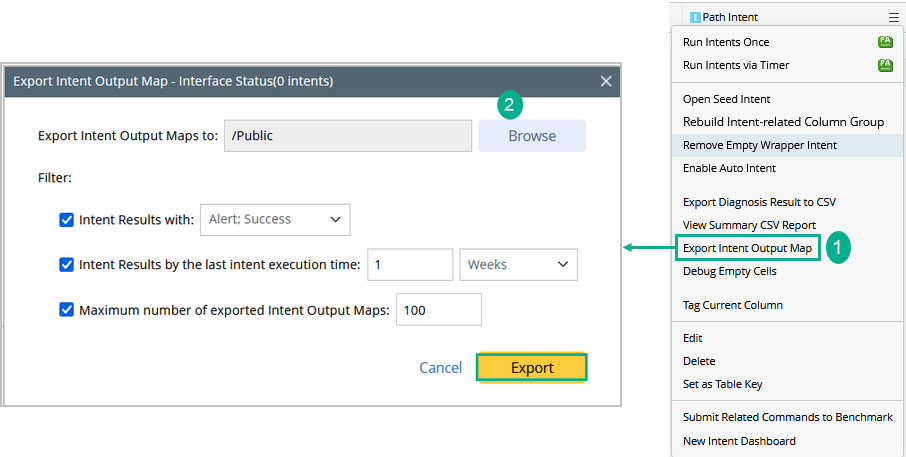Uncheck the last intent execution time filter
This screenshot has height=457, width=906.
click(x=67, y=265)
